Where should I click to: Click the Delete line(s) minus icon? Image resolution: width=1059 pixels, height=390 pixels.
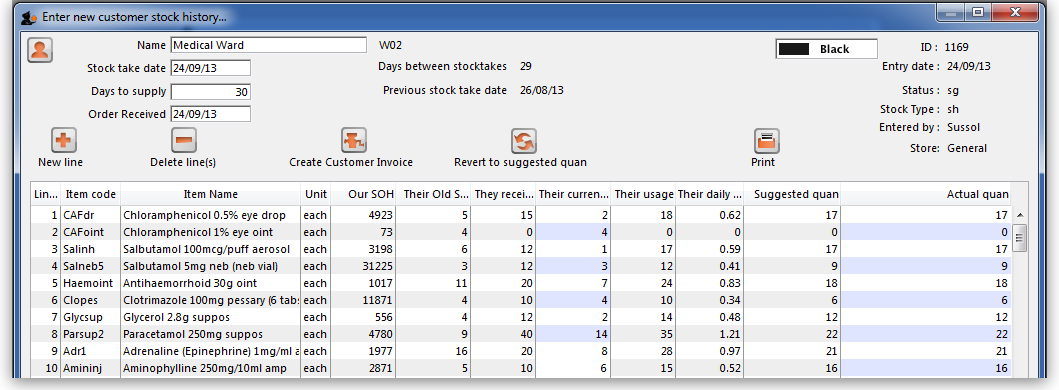[184, 141]
